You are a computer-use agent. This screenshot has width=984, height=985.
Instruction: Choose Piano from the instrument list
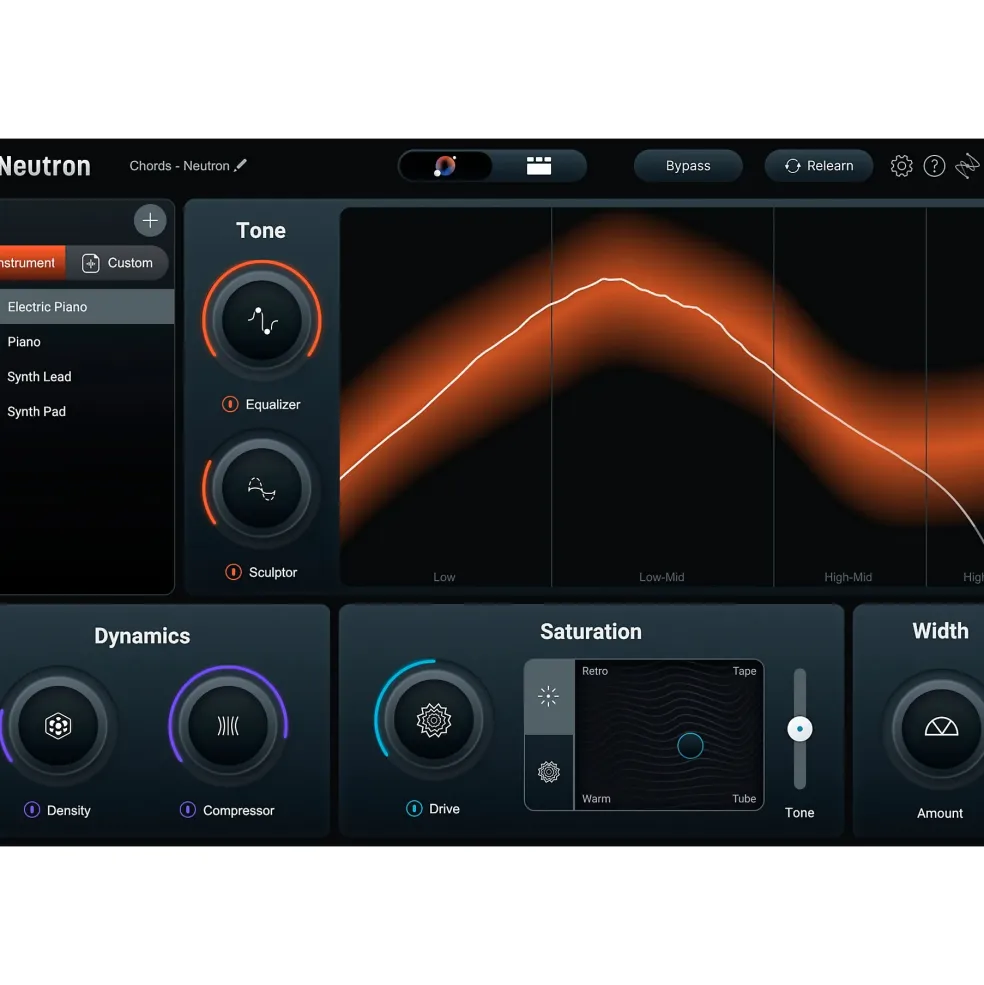tap(87, 342)
